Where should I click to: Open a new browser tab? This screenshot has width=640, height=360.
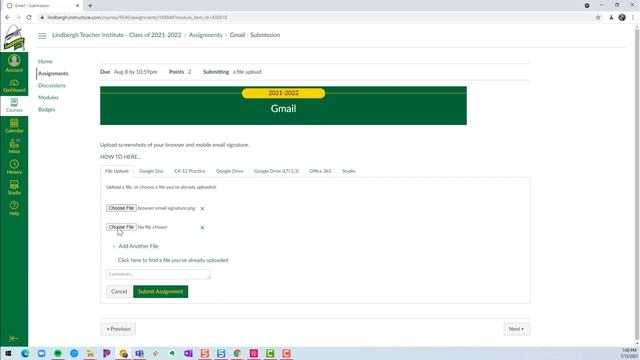90,6
